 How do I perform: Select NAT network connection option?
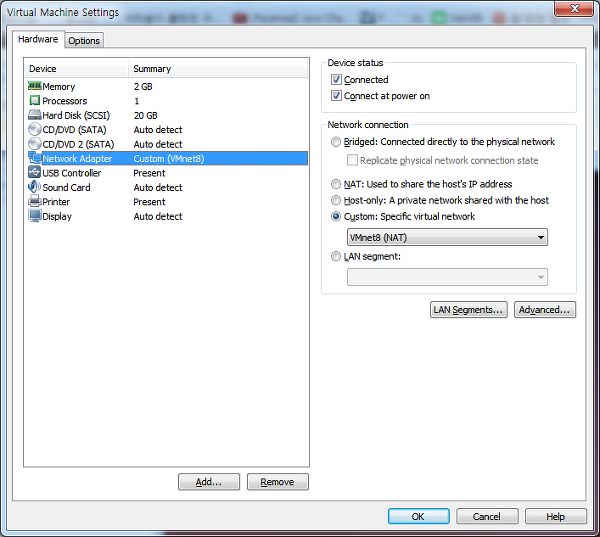click(336, 184)
